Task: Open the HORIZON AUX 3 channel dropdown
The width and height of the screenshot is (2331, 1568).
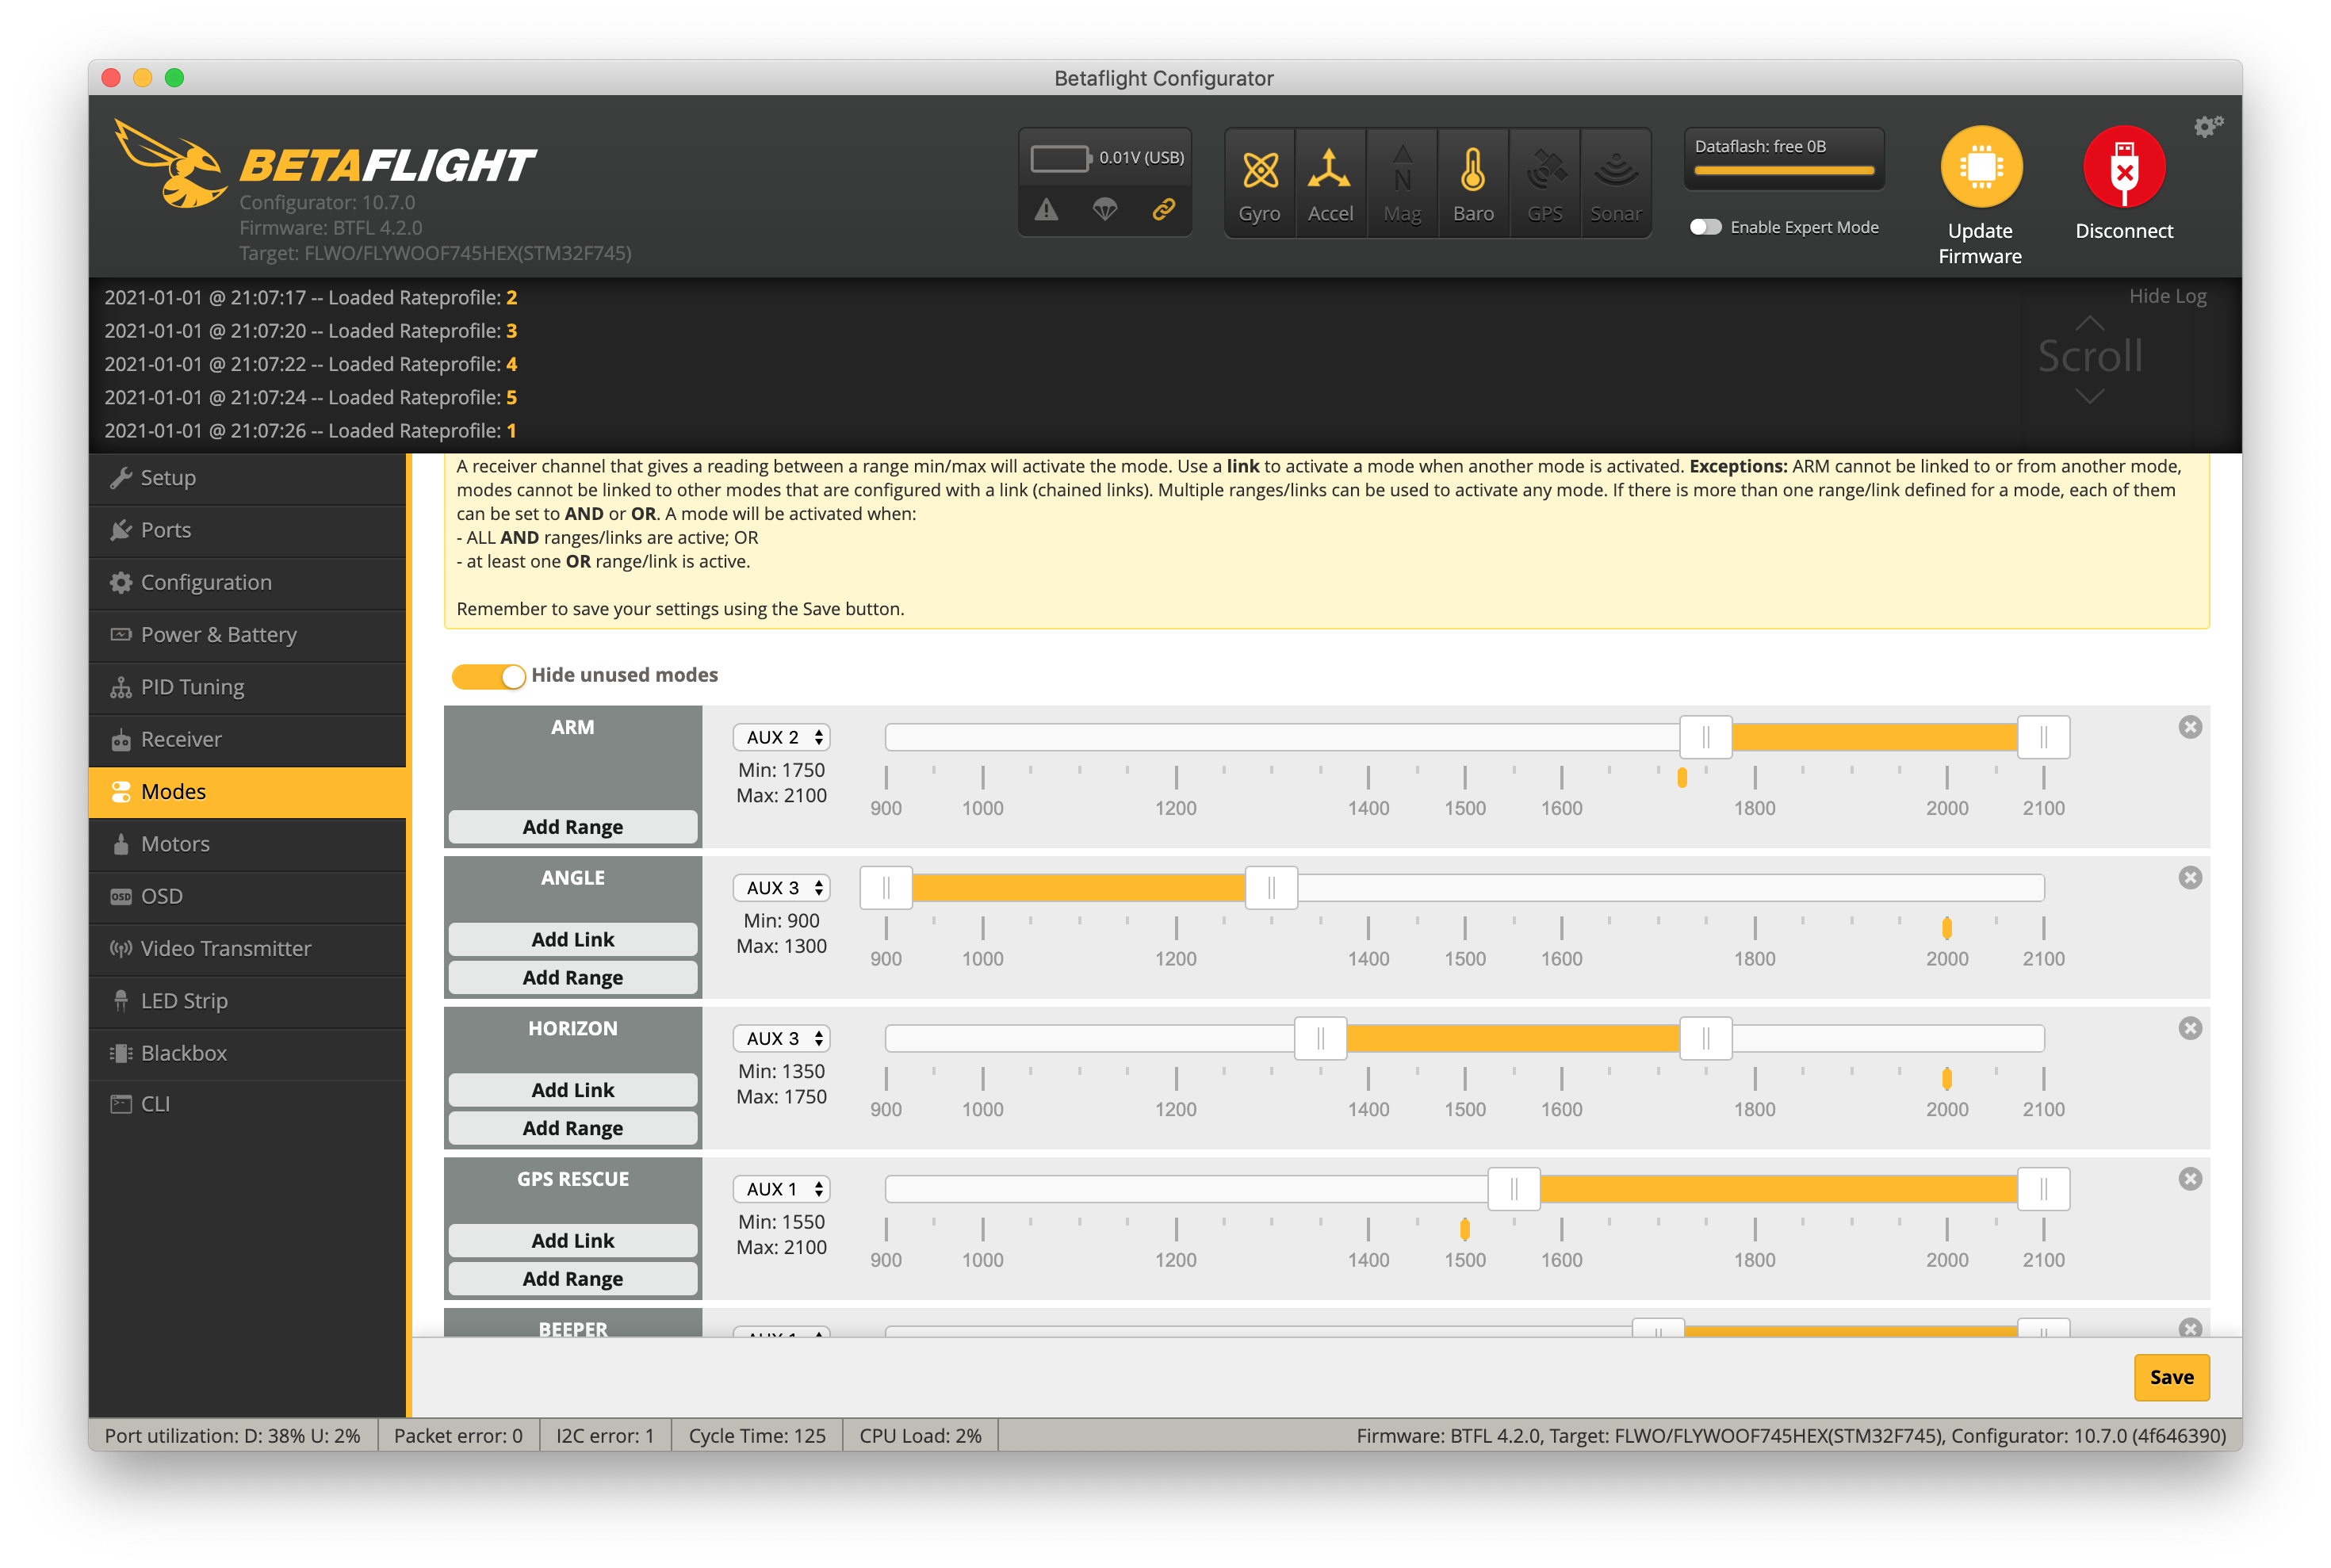Action: click(x=782, y=1039)
